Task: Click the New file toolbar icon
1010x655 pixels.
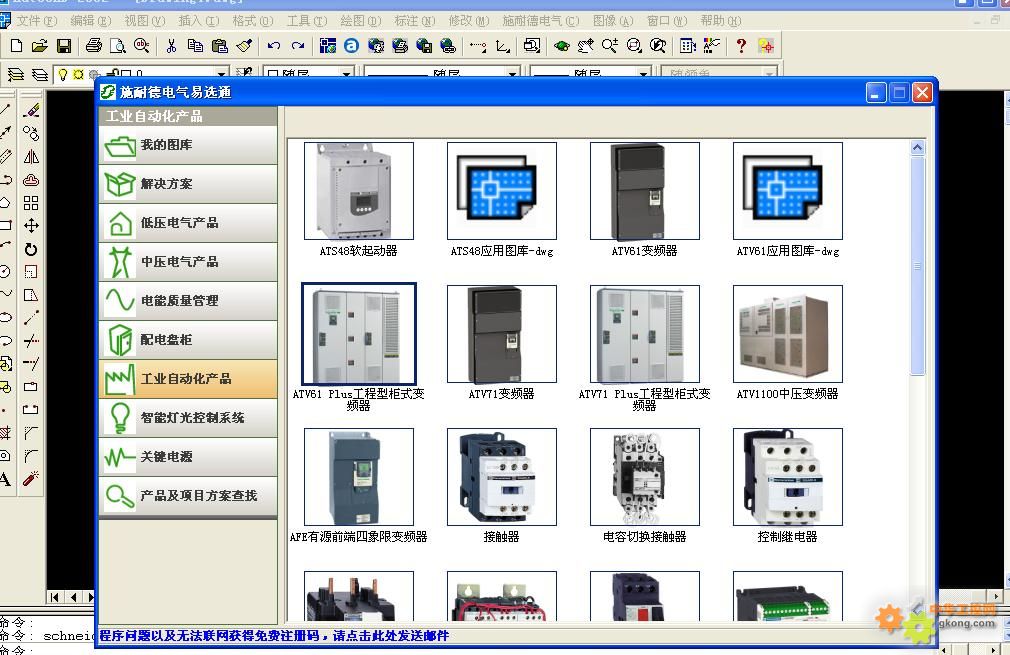Action: [17, 46]
